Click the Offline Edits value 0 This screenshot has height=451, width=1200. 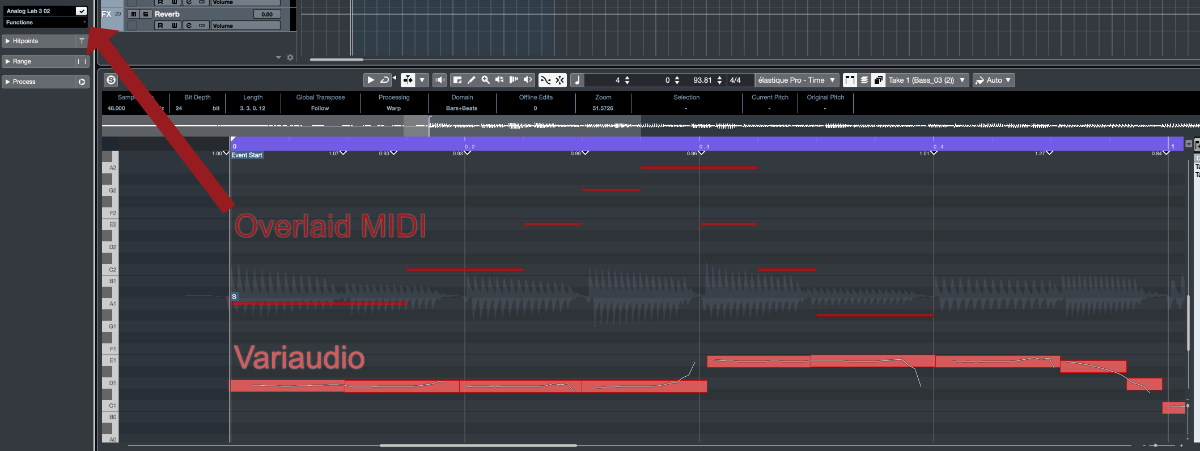[535, 107]
